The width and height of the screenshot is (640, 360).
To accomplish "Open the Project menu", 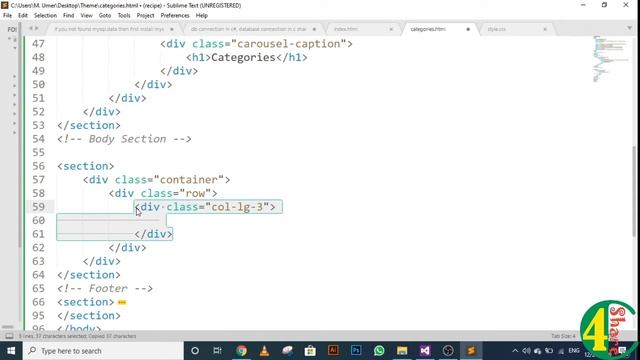I will click(145, 16).
